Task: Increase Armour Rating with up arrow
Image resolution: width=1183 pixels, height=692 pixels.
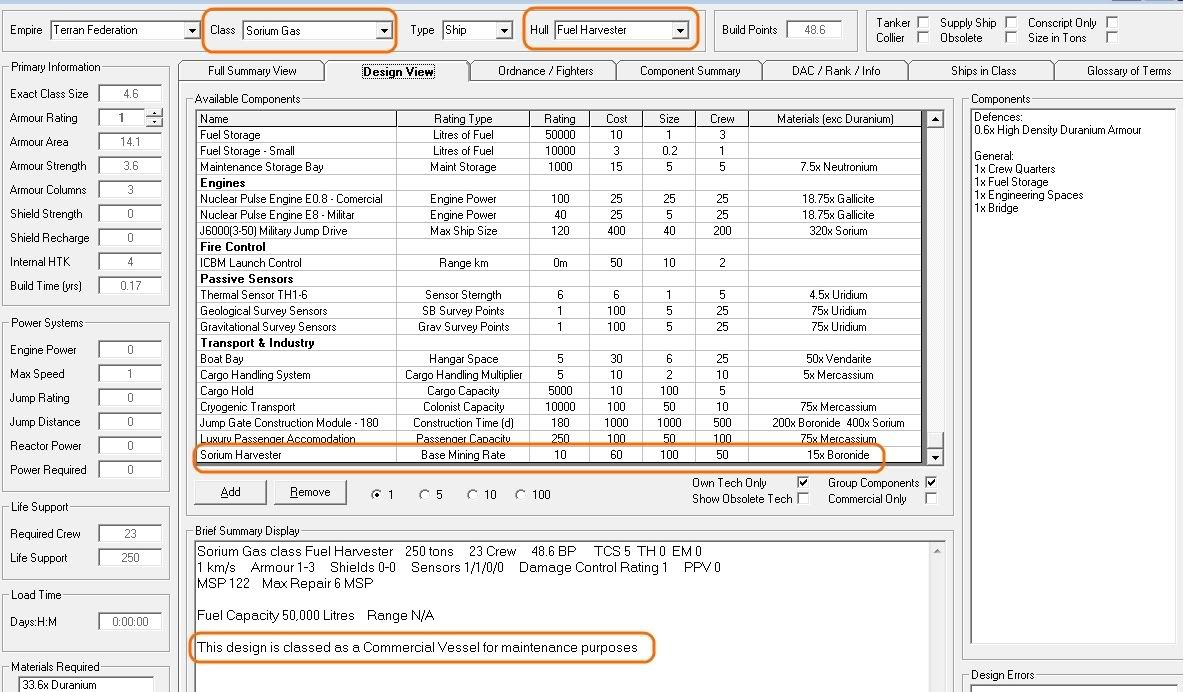Action: 154,113
